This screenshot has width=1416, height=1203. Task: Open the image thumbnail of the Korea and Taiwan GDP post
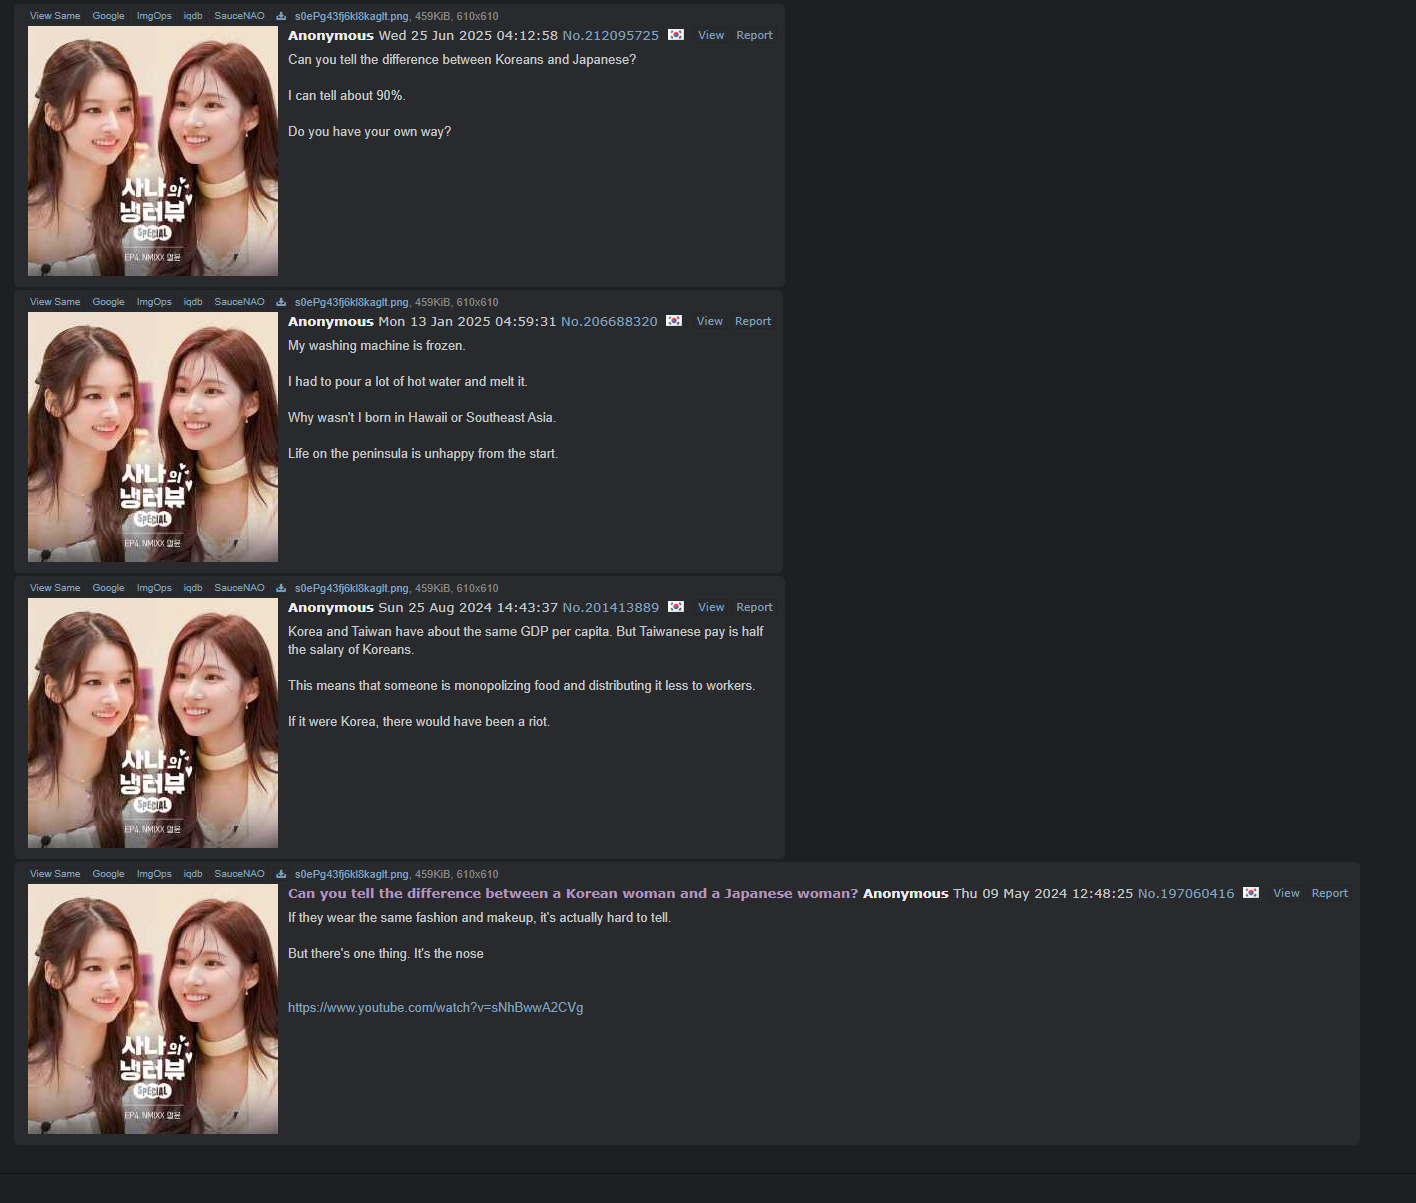[x=153, y=723]
